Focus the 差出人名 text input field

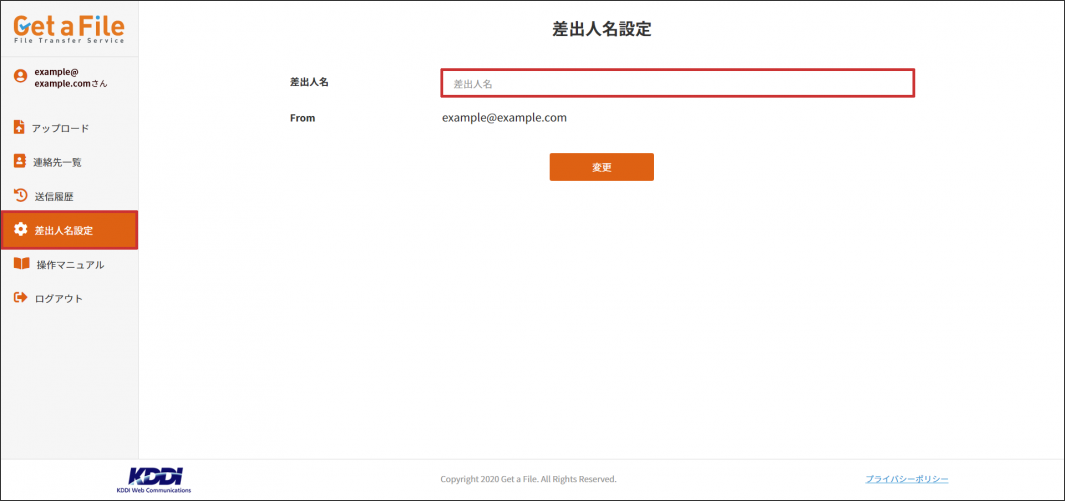point(678,84)
